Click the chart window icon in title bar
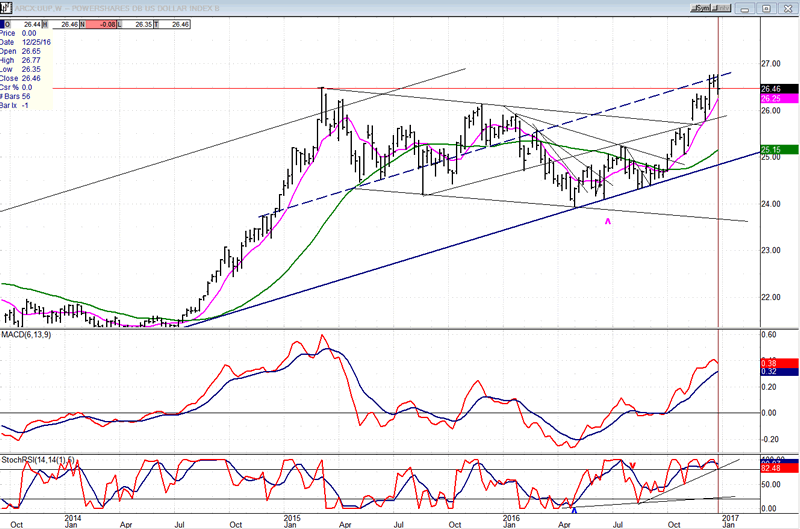This screenshot has height=529, width=800. [8, 6]
